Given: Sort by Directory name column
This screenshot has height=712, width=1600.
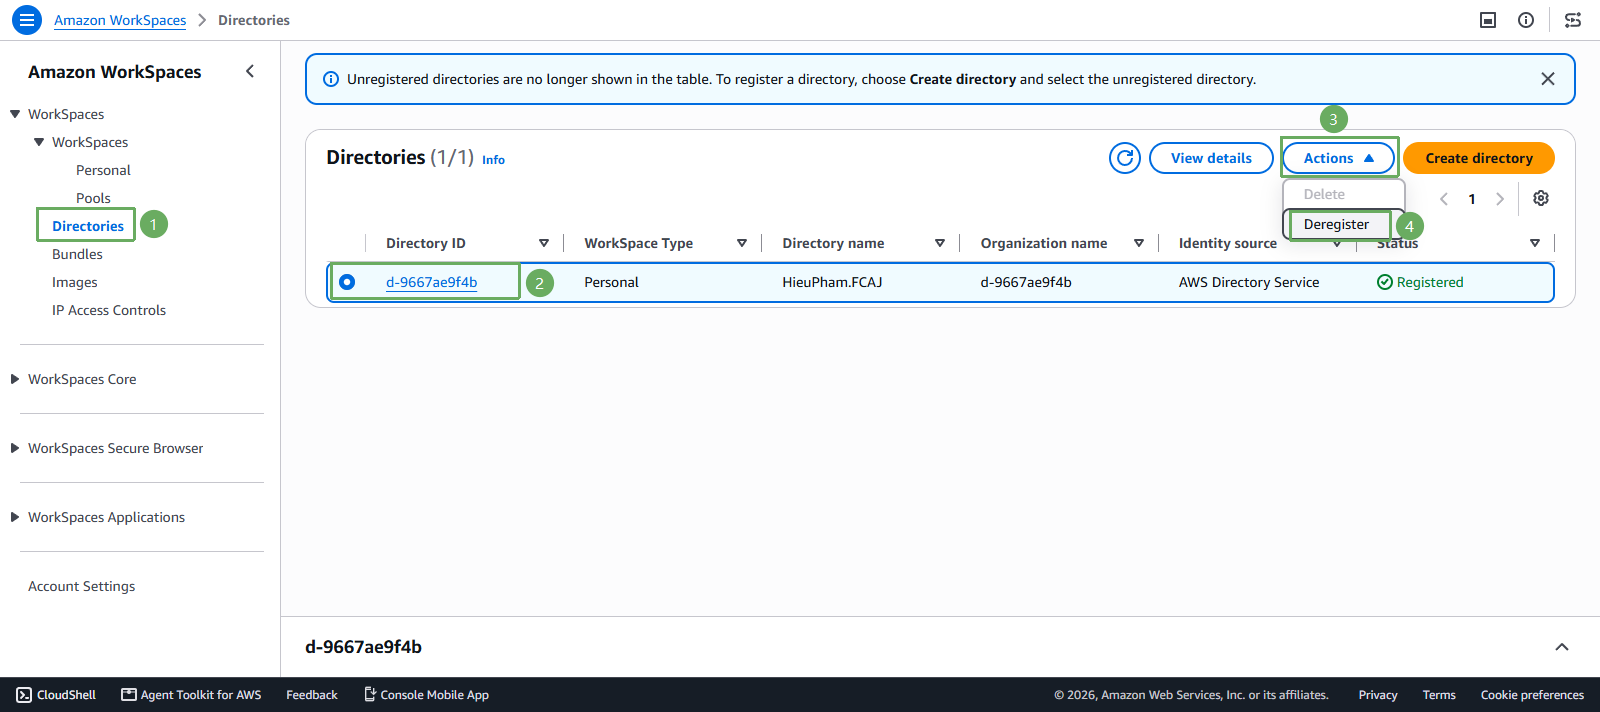Looking at the screenshot, I should [940, 243].
